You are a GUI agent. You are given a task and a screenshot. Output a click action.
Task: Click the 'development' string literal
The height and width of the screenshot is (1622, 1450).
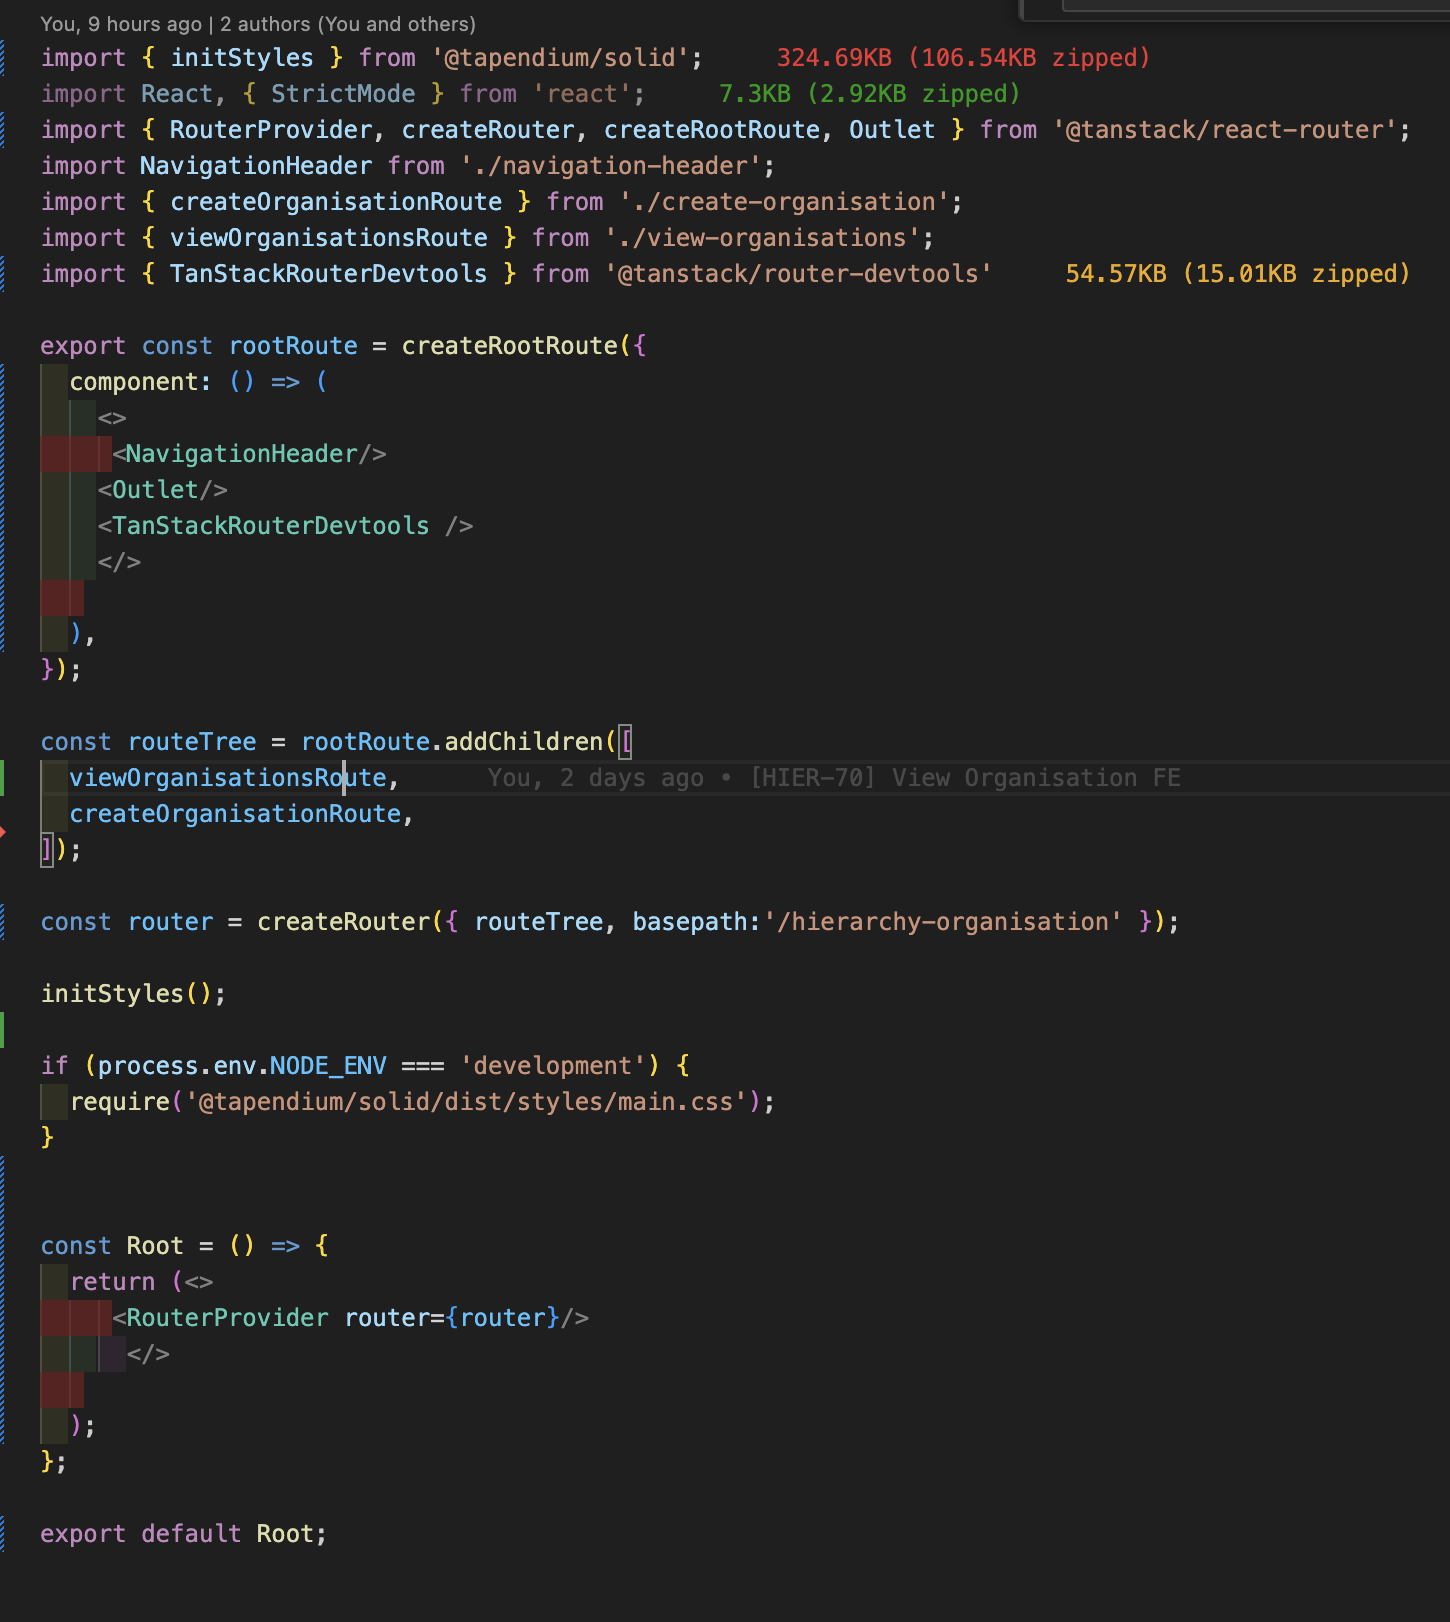553,1066
